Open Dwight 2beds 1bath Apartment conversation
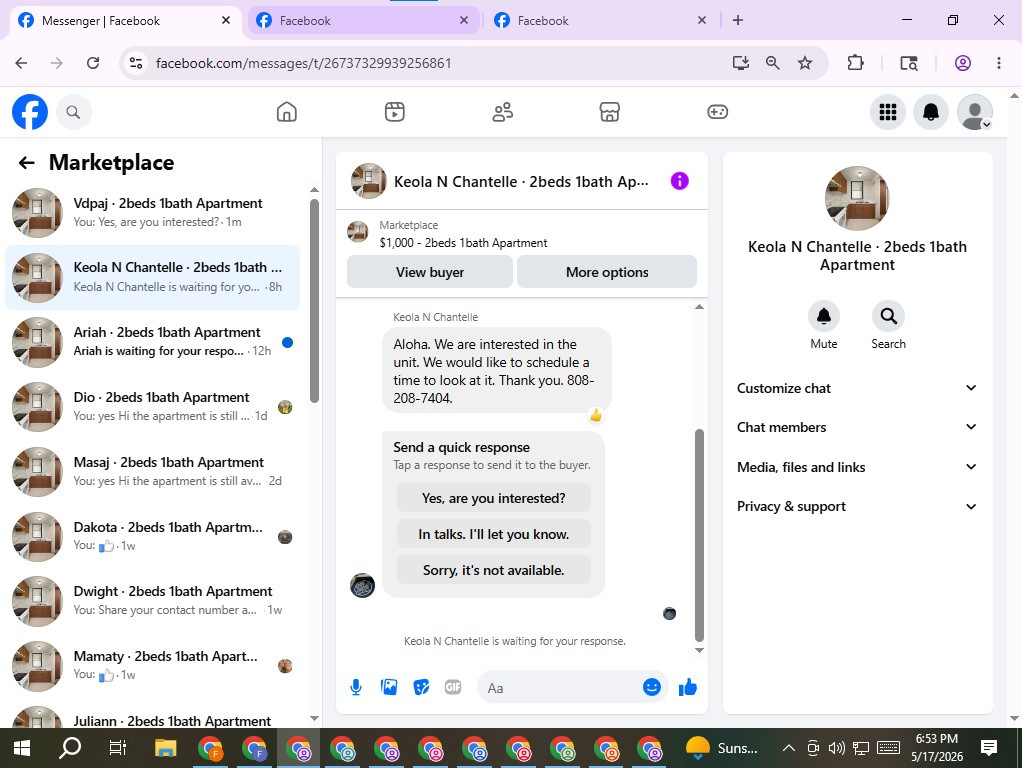 152,600
